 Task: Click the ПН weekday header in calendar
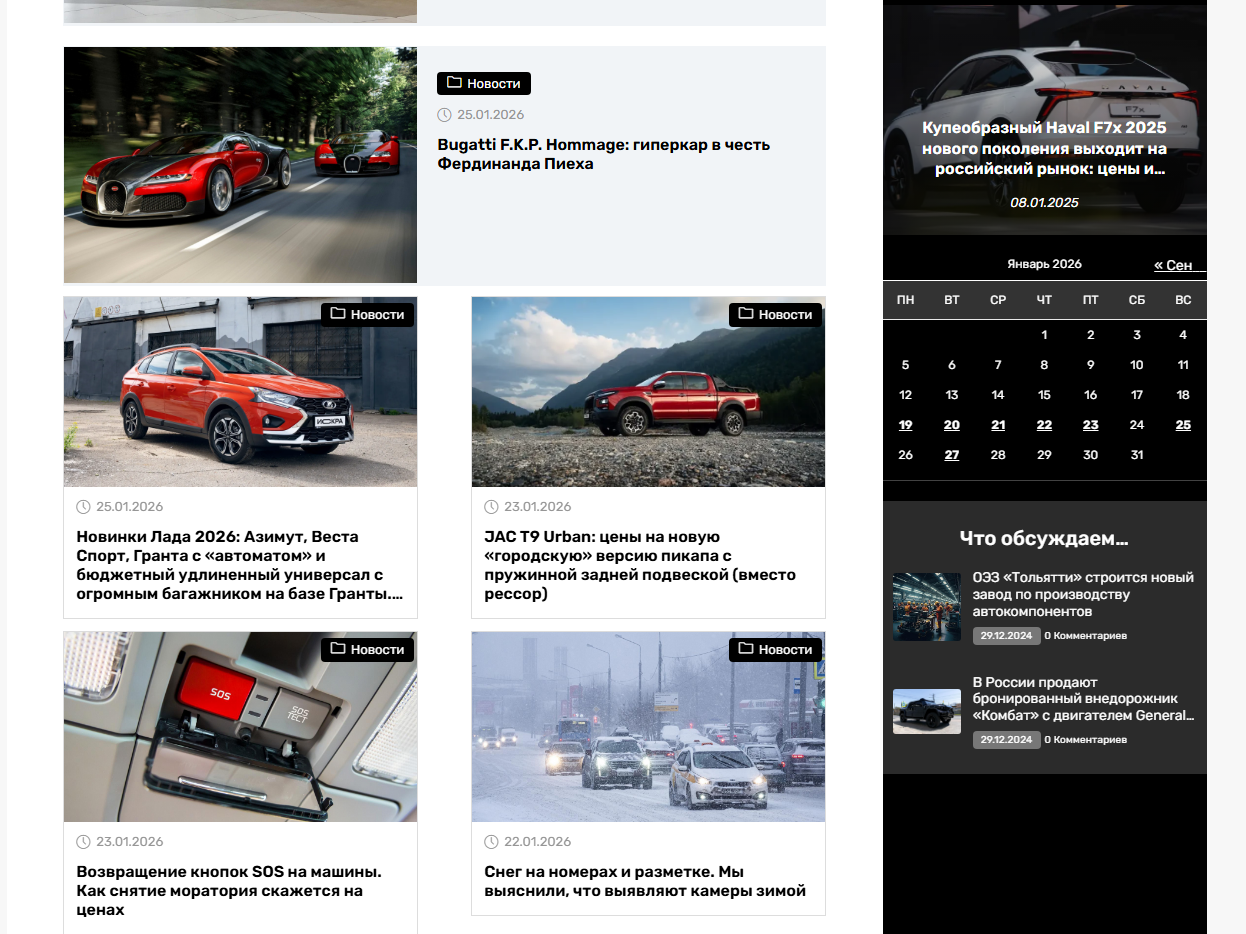click(905, 300)
